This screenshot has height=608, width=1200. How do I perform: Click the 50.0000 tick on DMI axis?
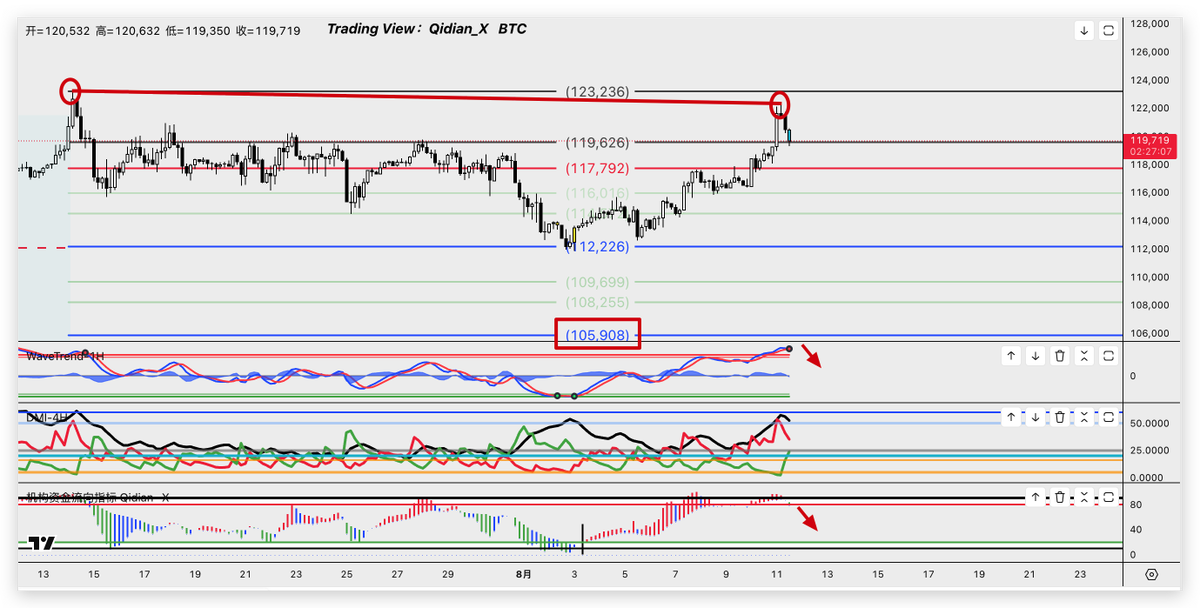(x=1148, y=424)
